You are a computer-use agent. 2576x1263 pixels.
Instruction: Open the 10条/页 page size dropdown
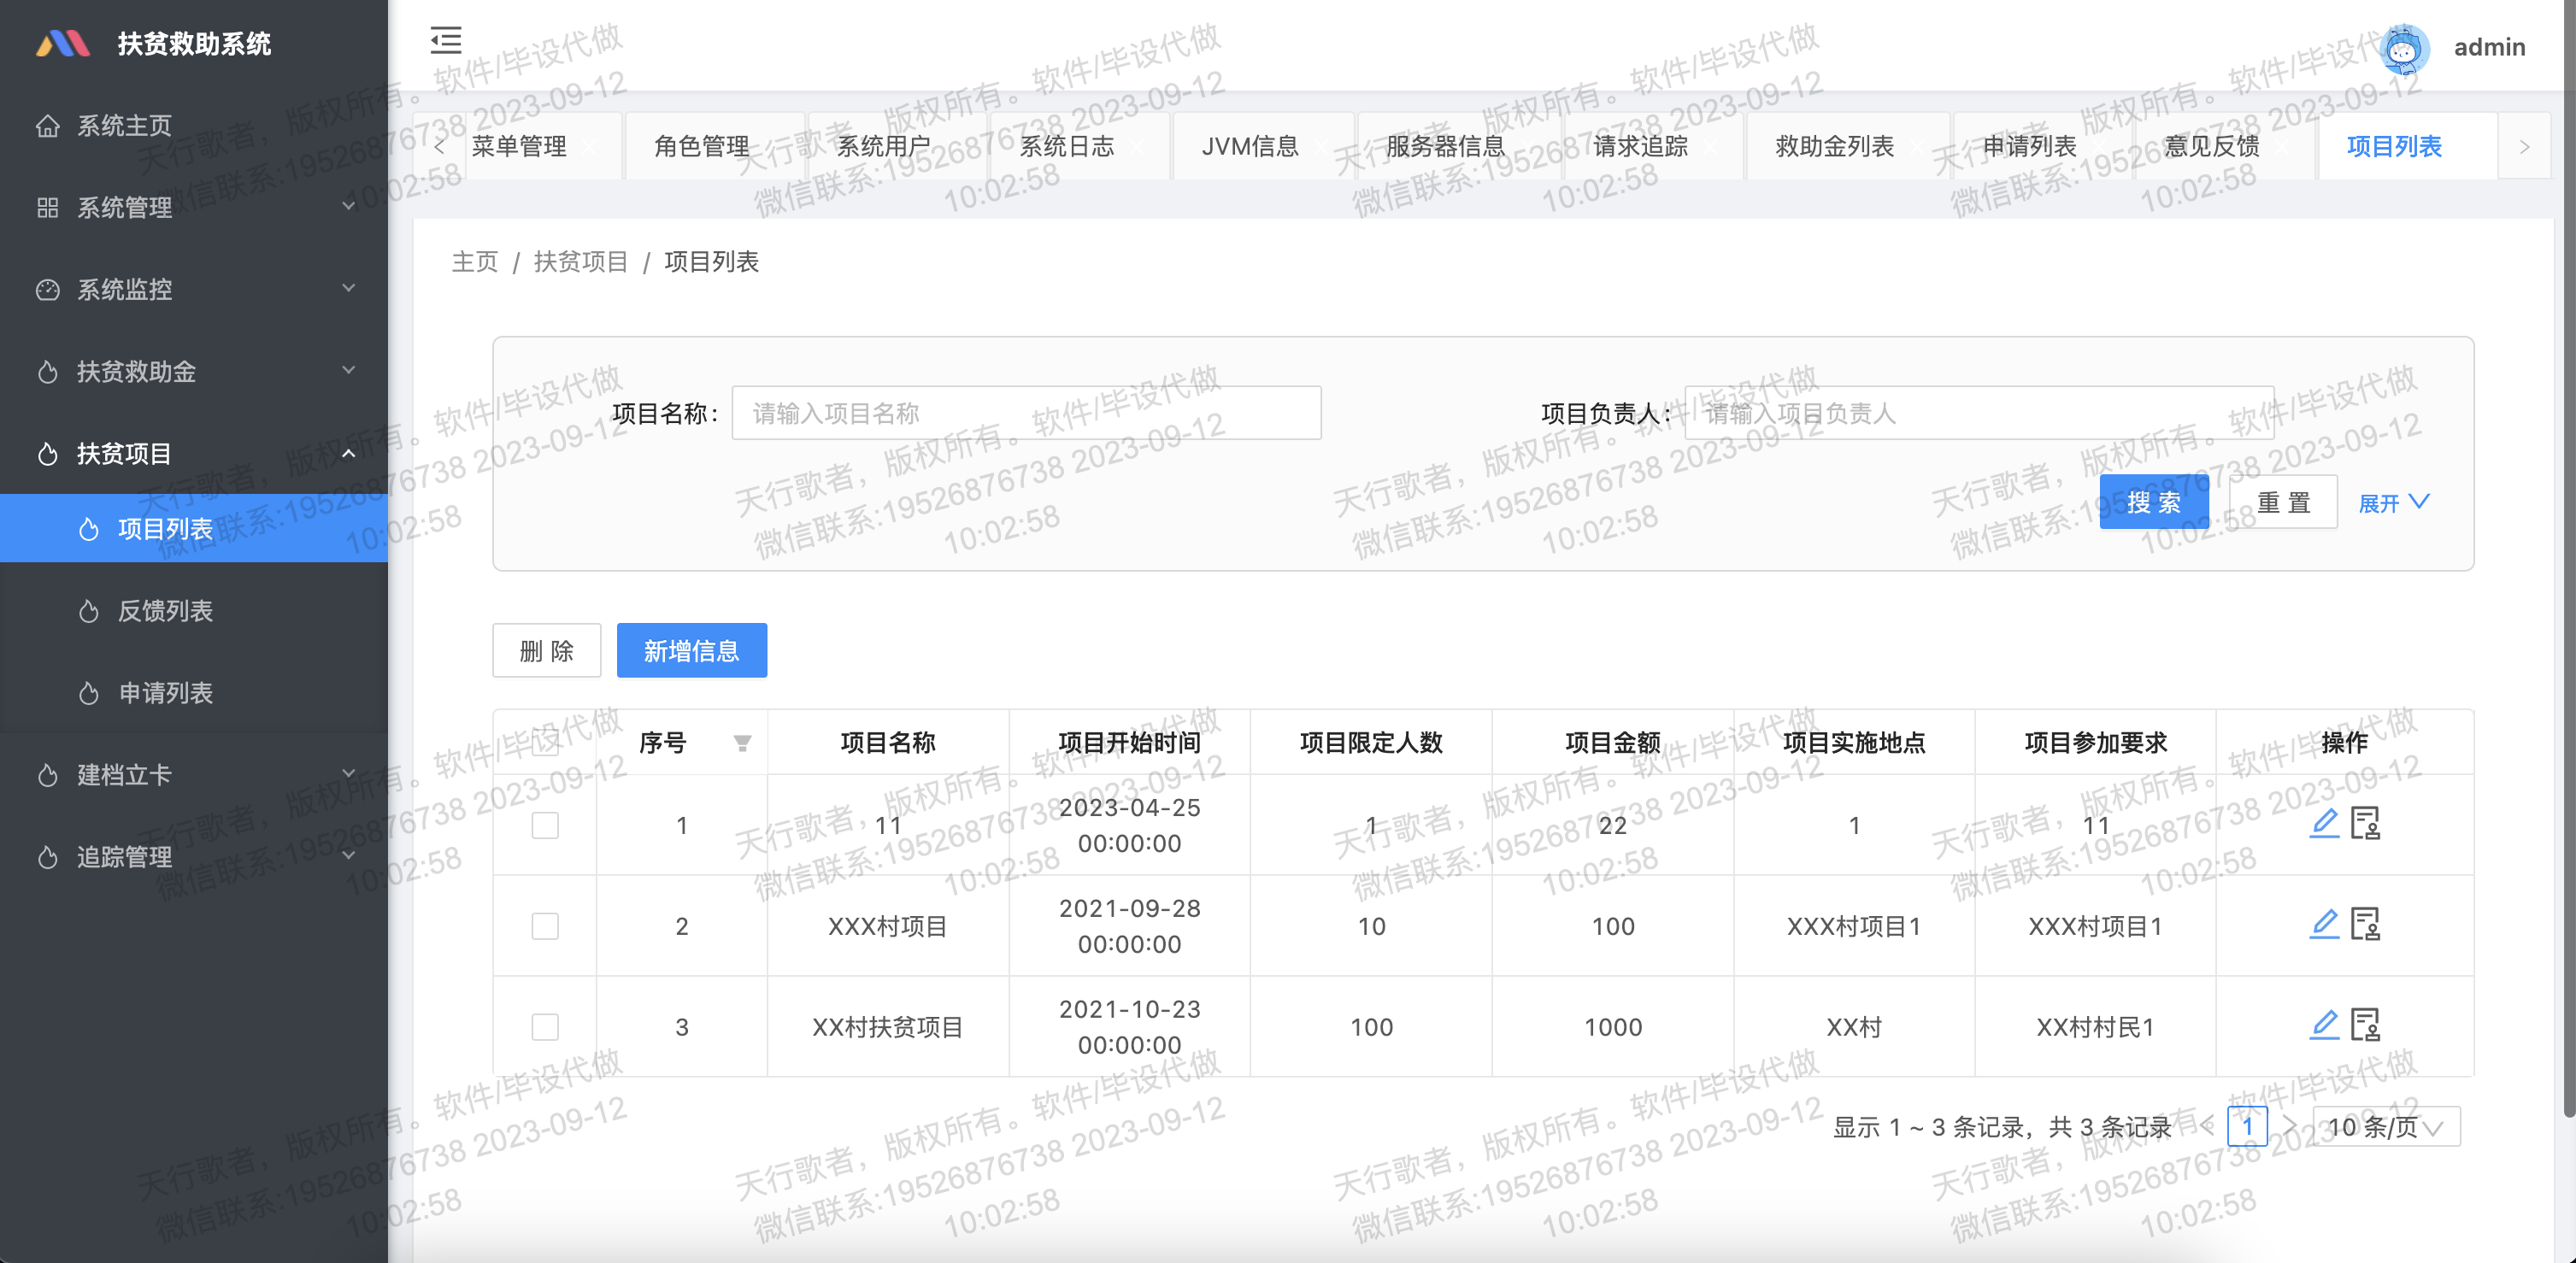[2385, 1126]
